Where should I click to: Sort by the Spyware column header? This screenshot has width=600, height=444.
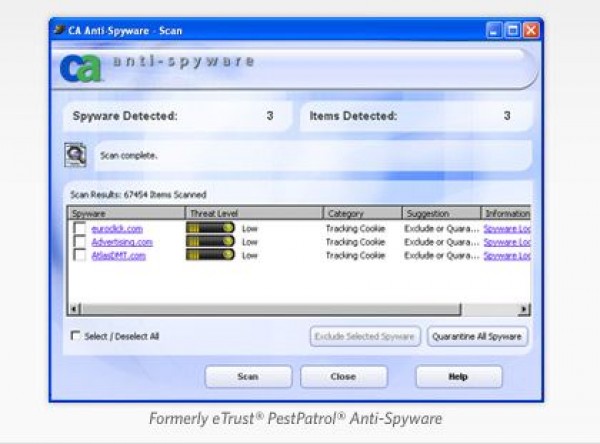click(x=126, y=213)
